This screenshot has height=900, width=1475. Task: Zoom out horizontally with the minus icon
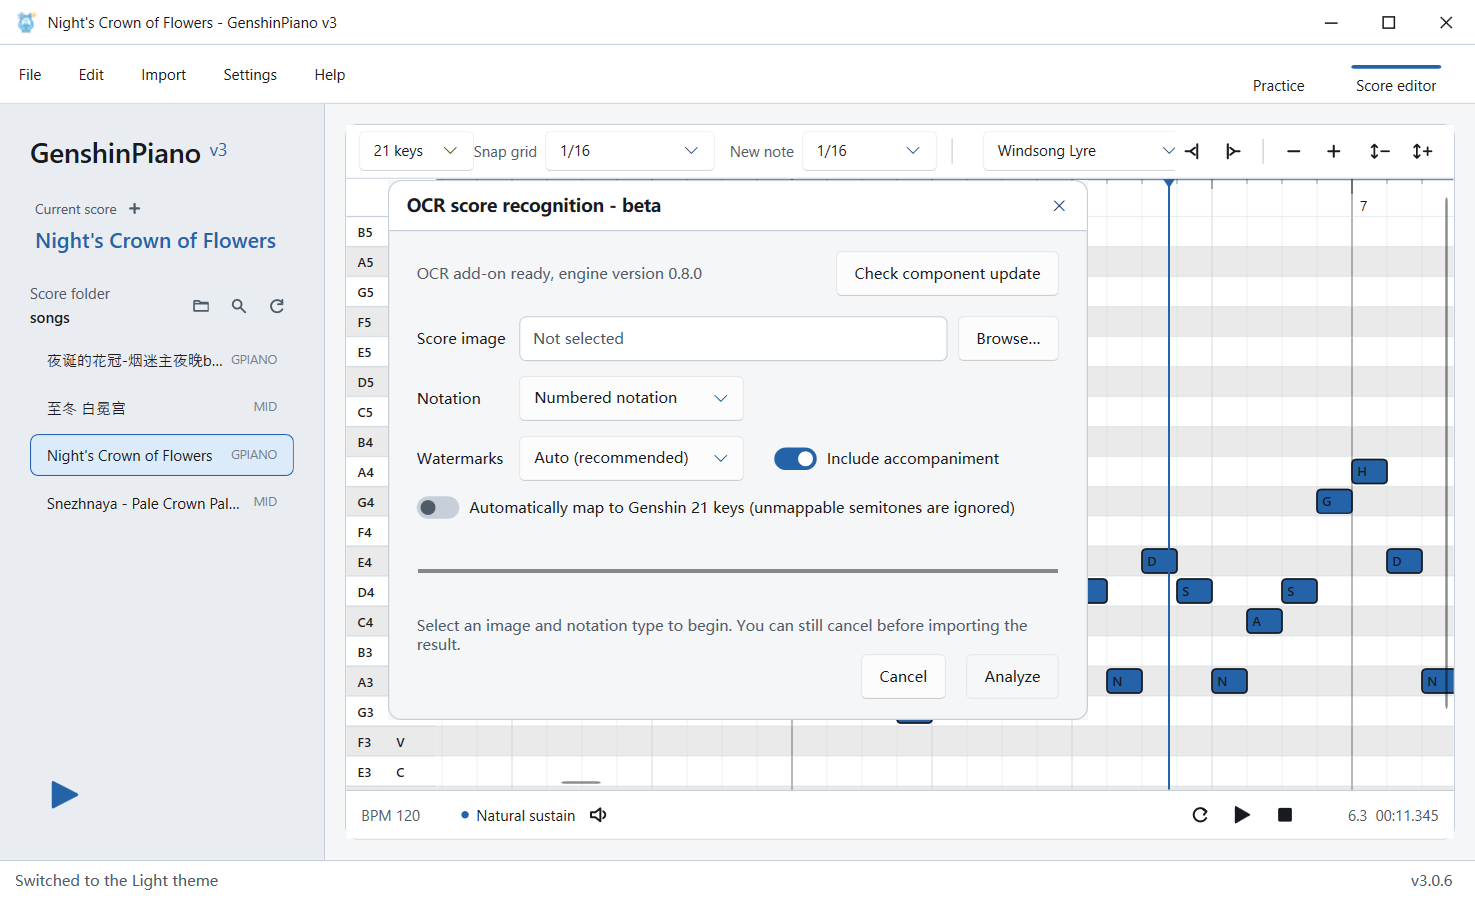pyautogui.click(x=1293, y=151)
